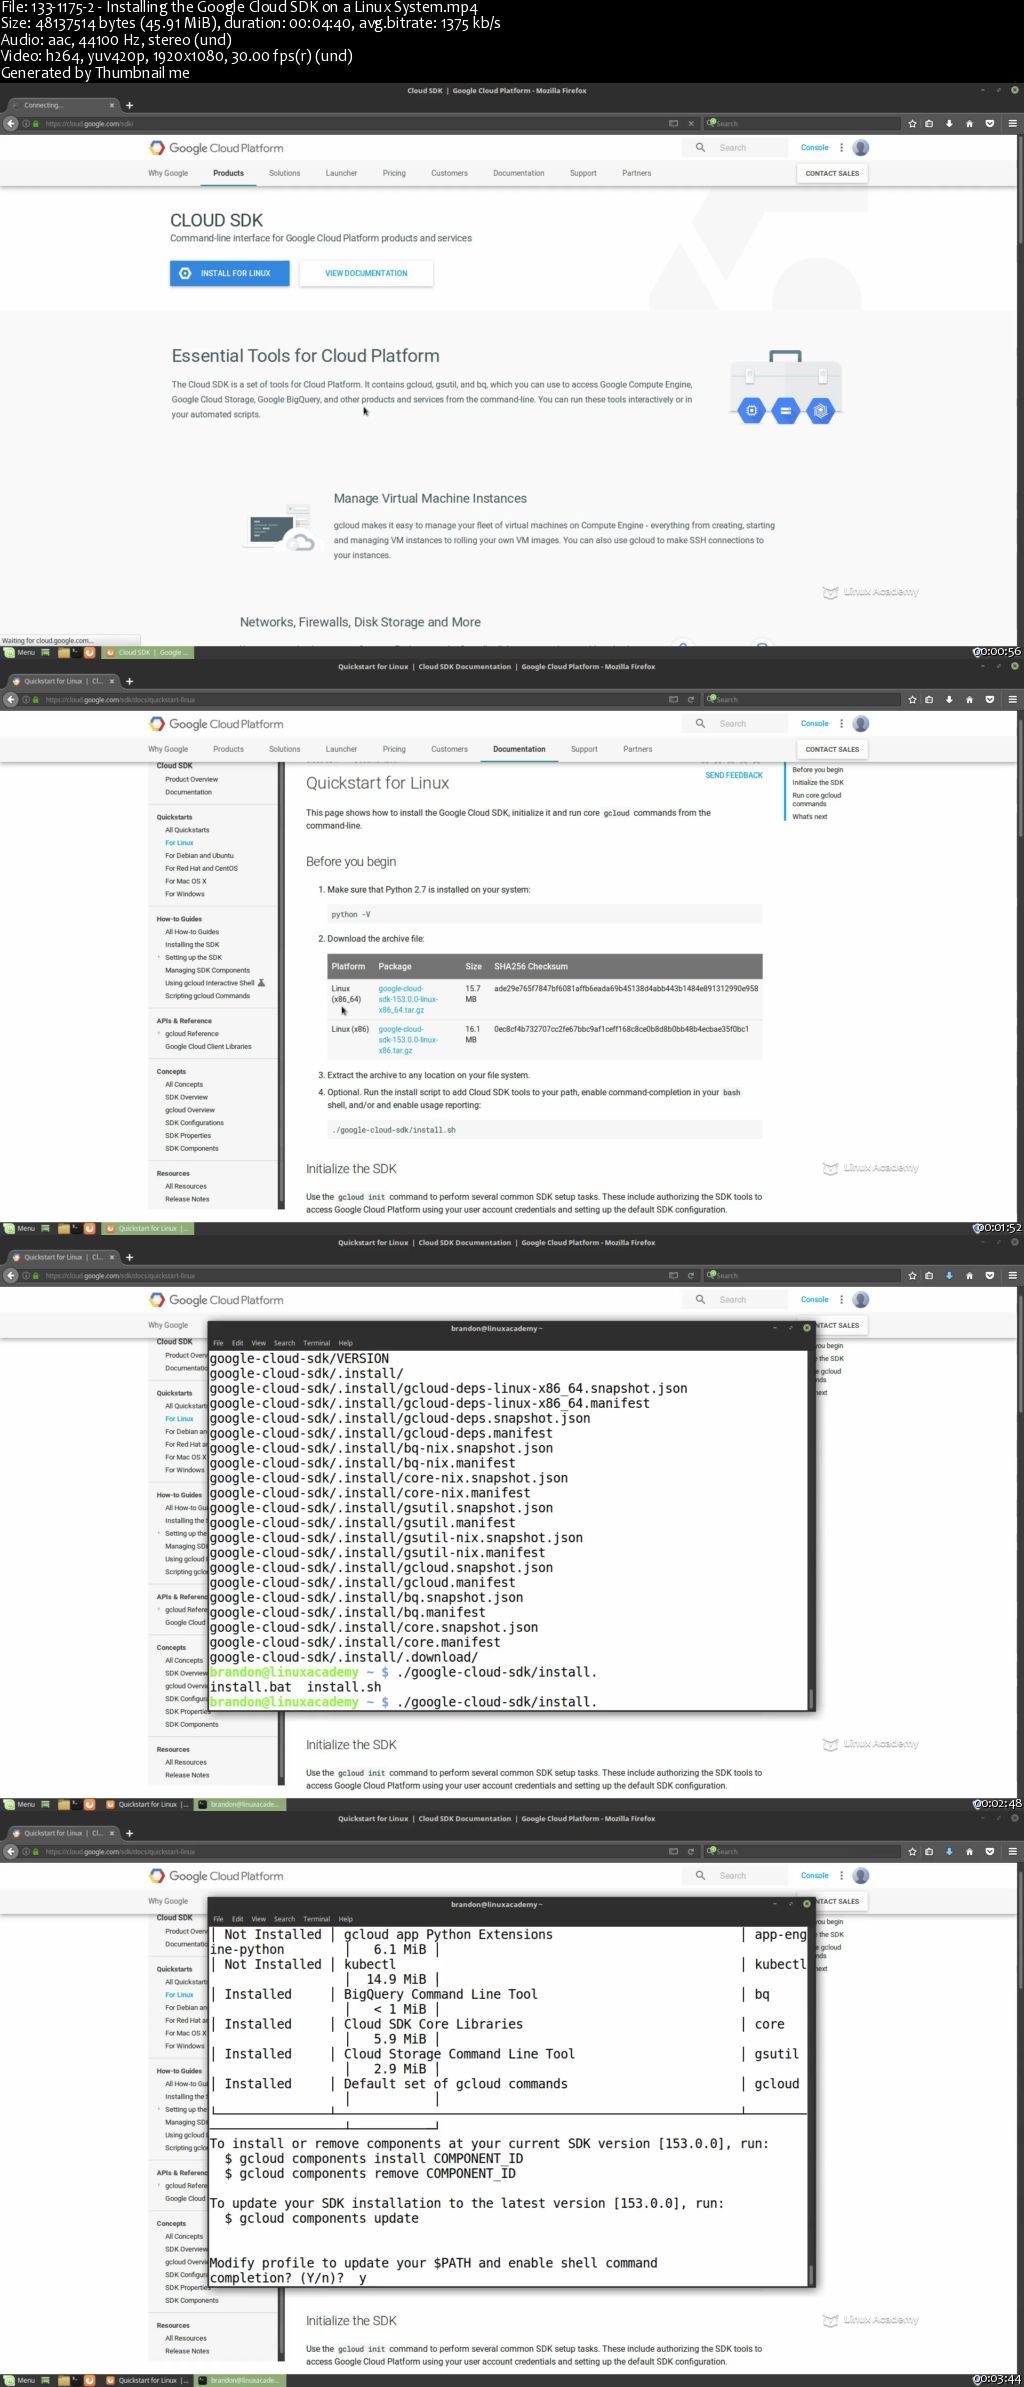Close the 'Connecting...' browser tab

pyautogui.click(x=111, y=105)
